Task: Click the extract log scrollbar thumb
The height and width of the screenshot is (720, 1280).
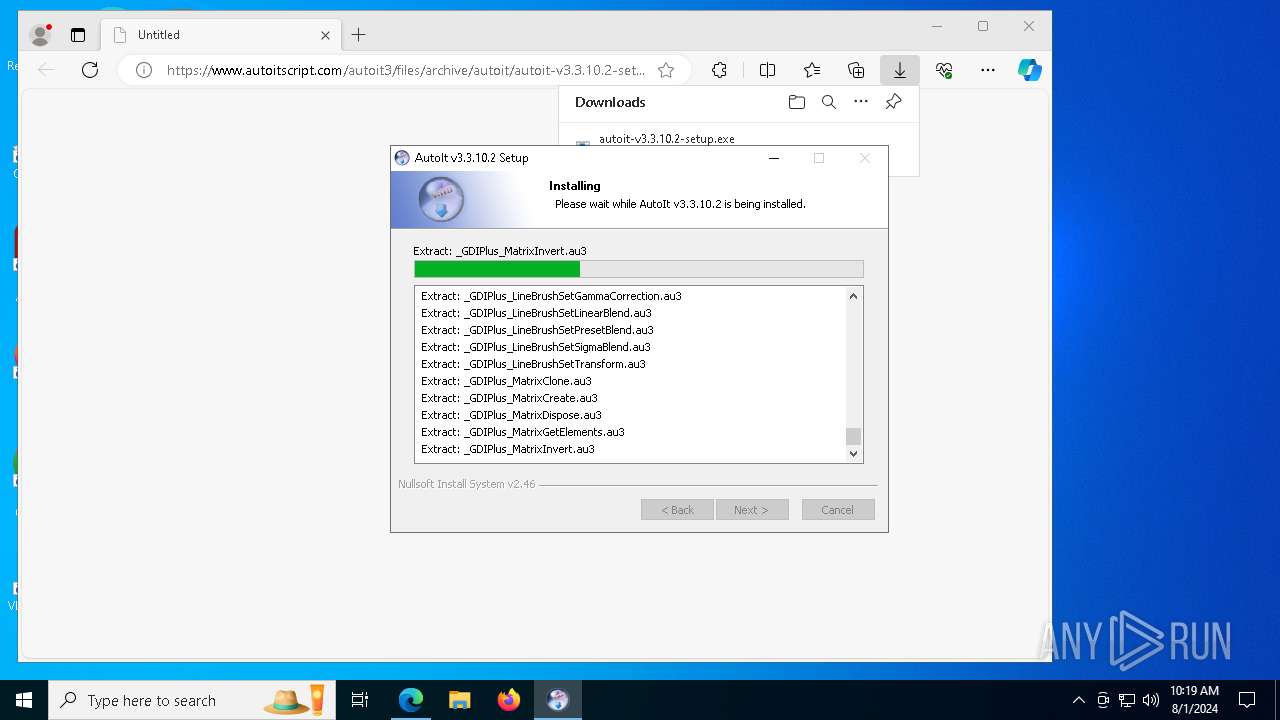Action: 853,436
